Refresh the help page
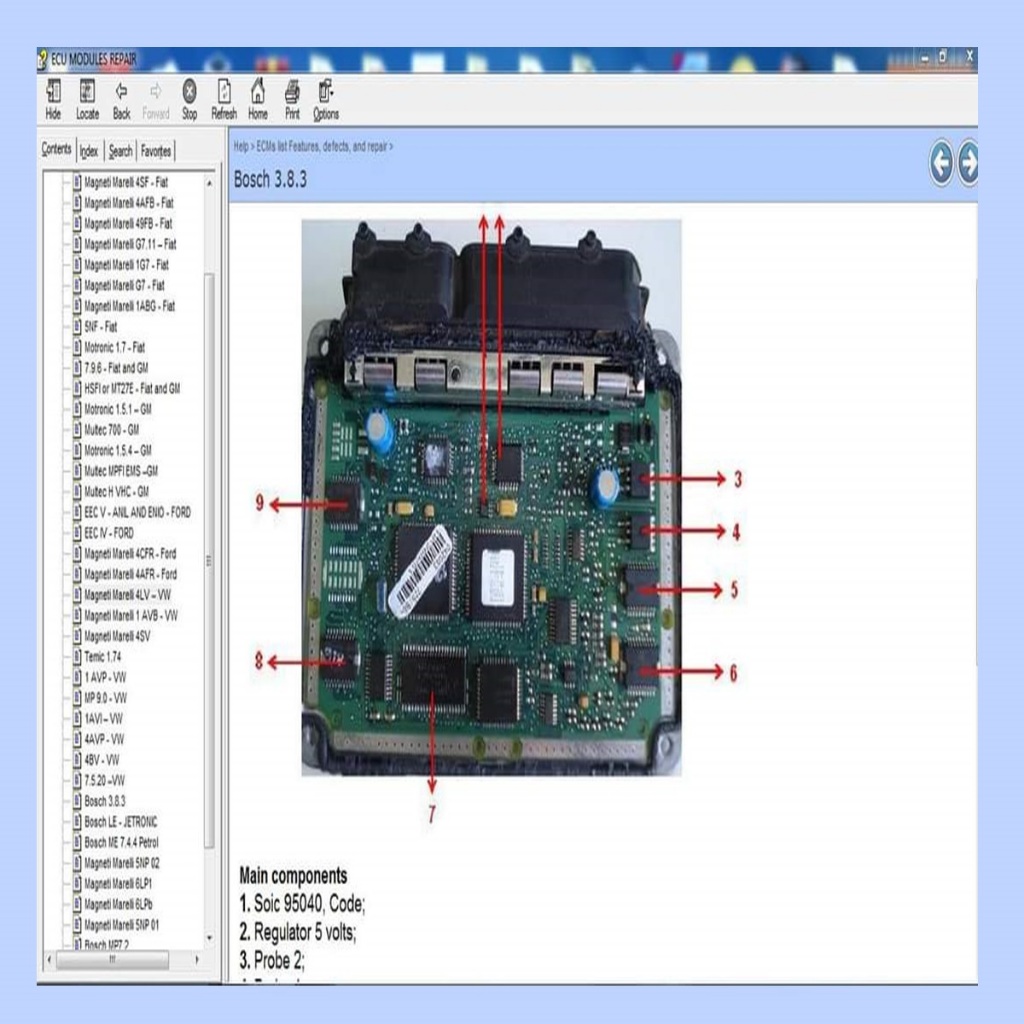Image resolution: width=1024 pixels, height=1024 pixels. [223, 100]
